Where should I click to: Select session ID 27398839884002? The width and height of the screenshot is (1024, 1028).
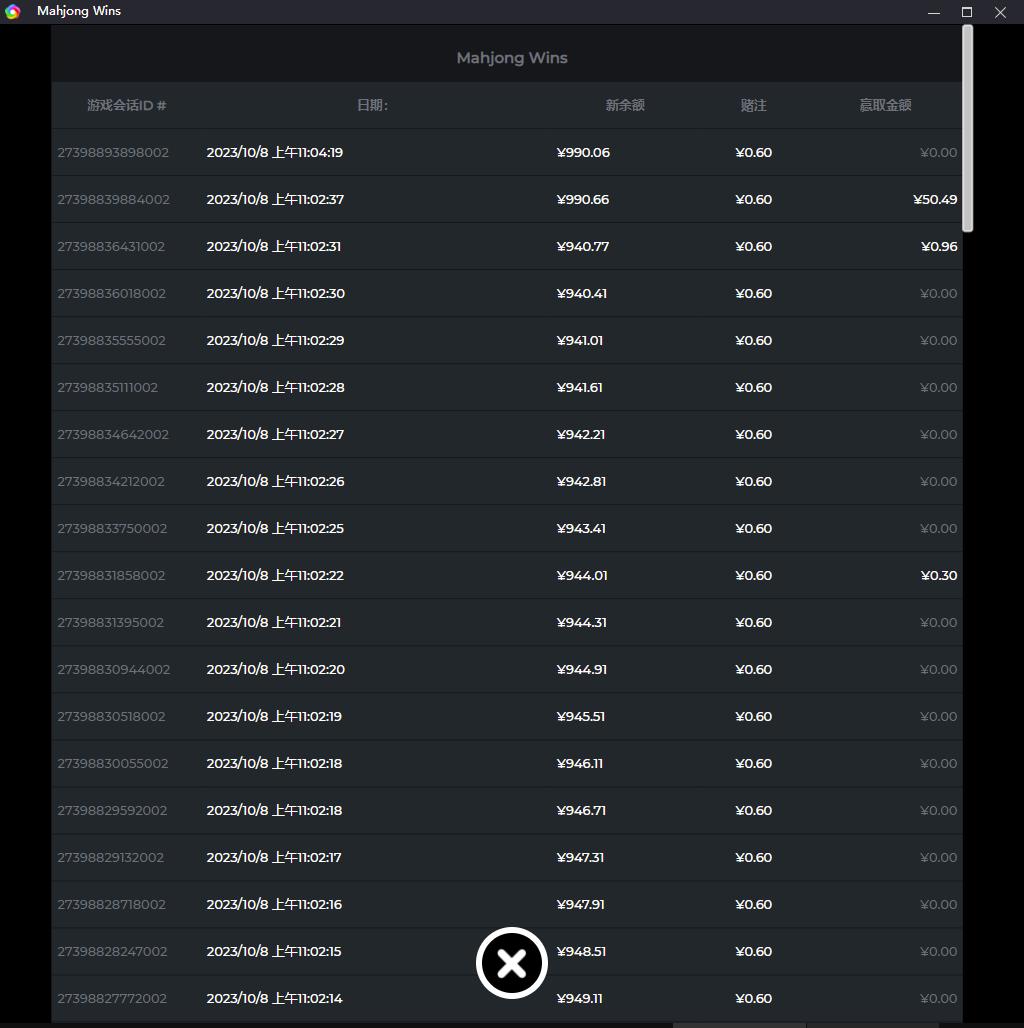113,199
